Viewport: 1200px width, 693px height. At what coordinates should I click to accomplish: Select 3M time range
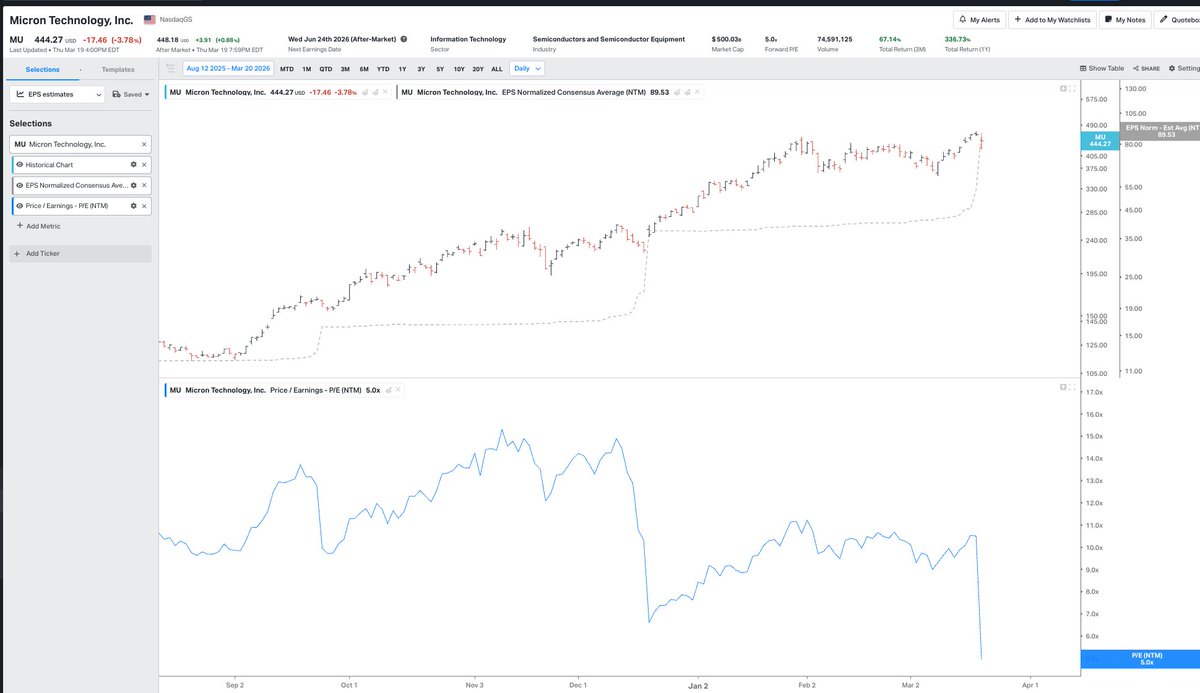pyautogui.click(x=345, y=68)
